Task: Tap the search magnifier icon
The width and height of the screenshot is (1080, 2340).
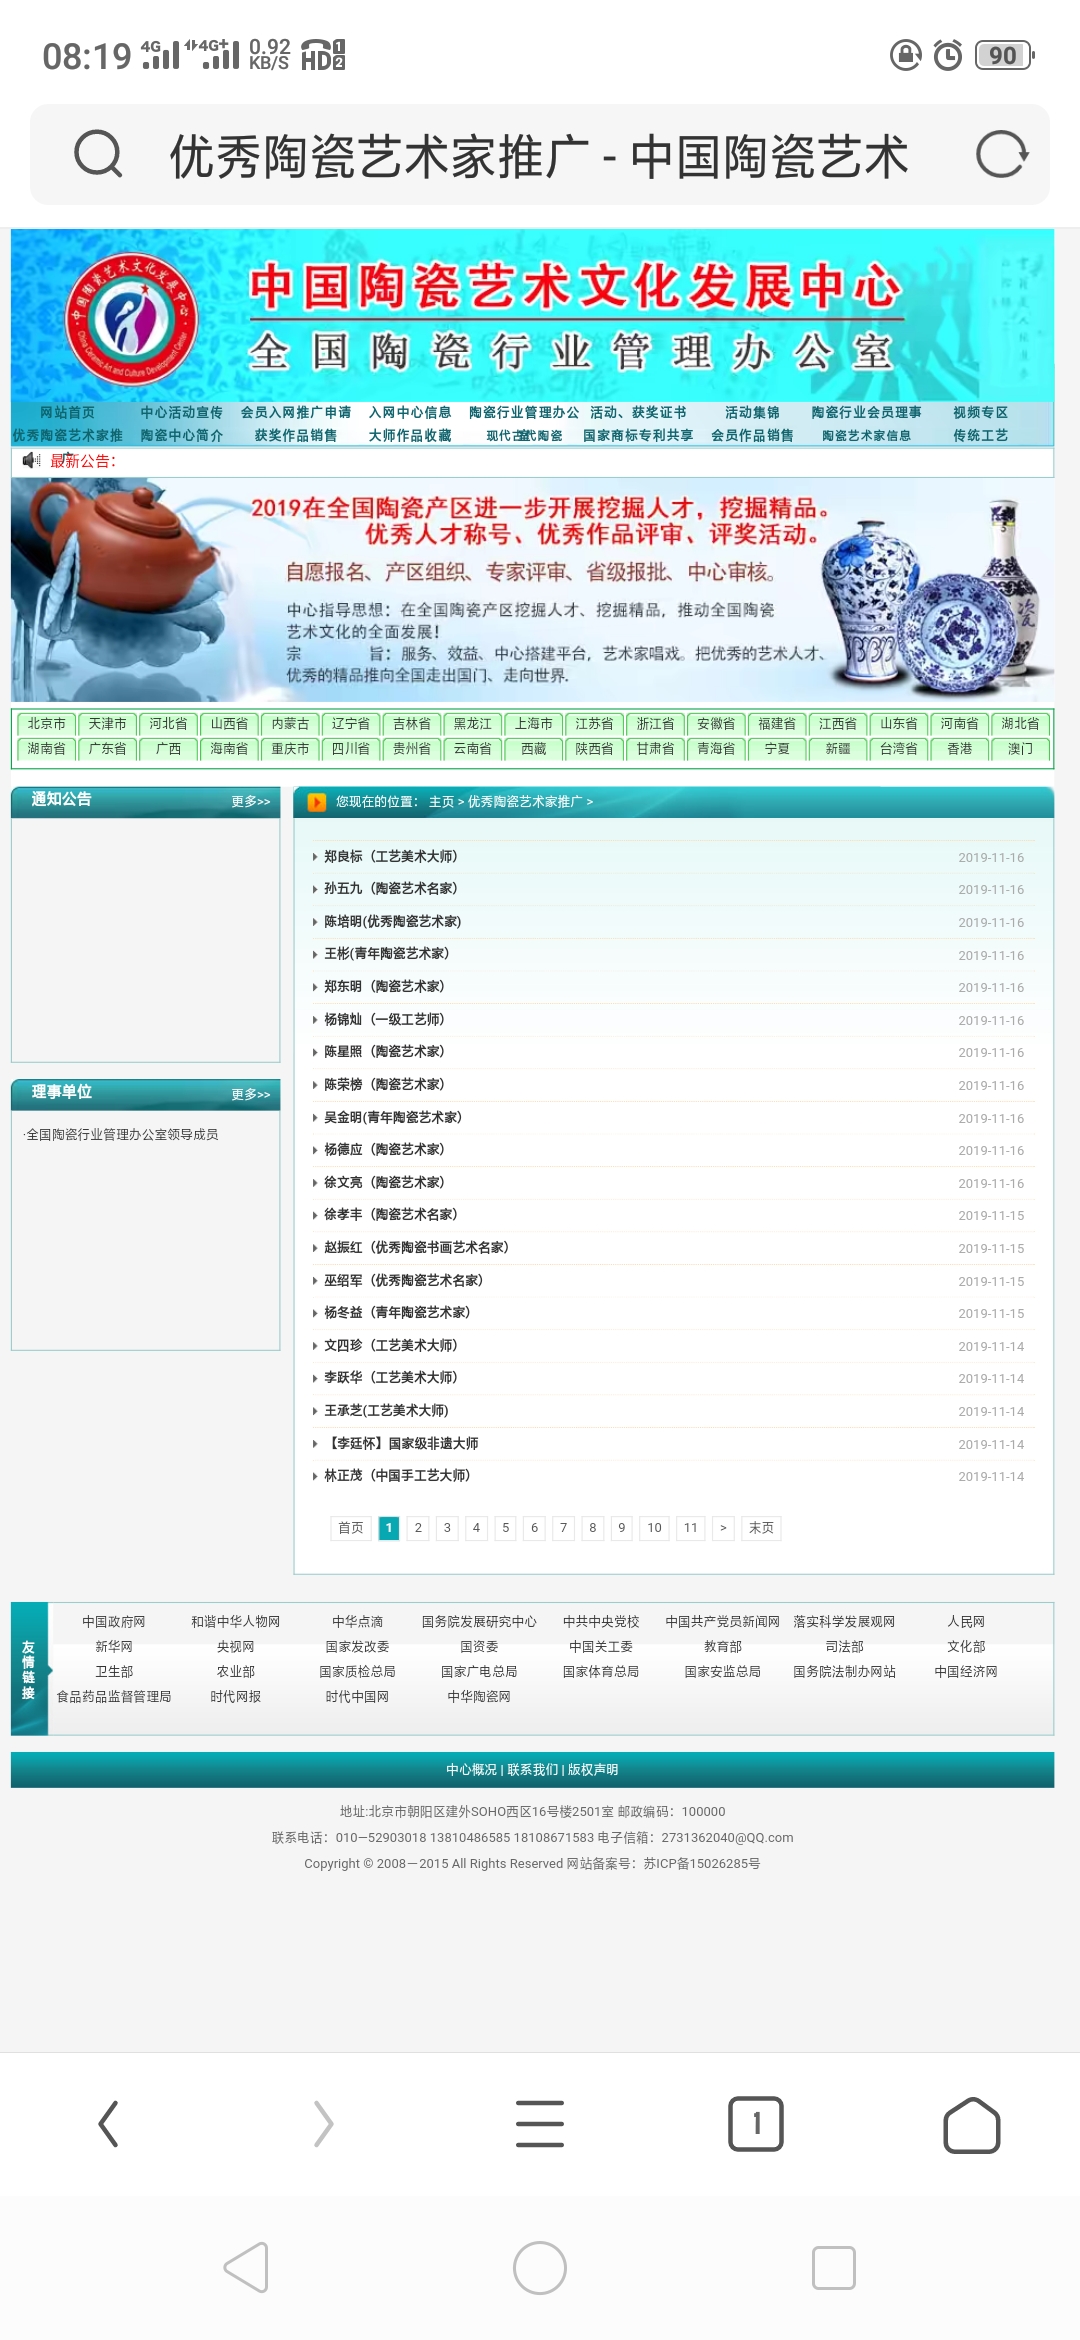Action: (98, 155)
